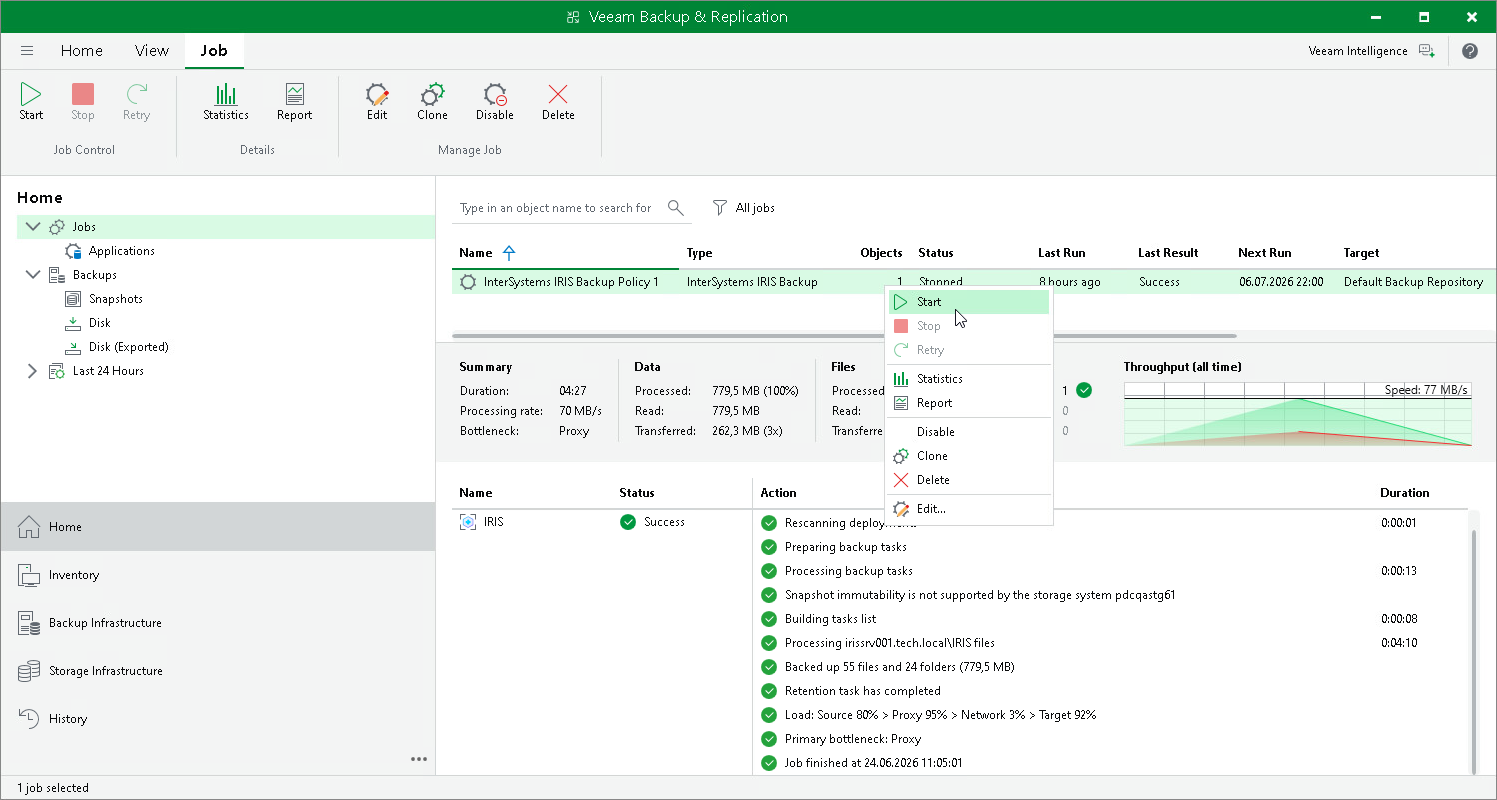Open Storage Infrastructure view
The image size is (1497, 800).
tap(218, 671)
